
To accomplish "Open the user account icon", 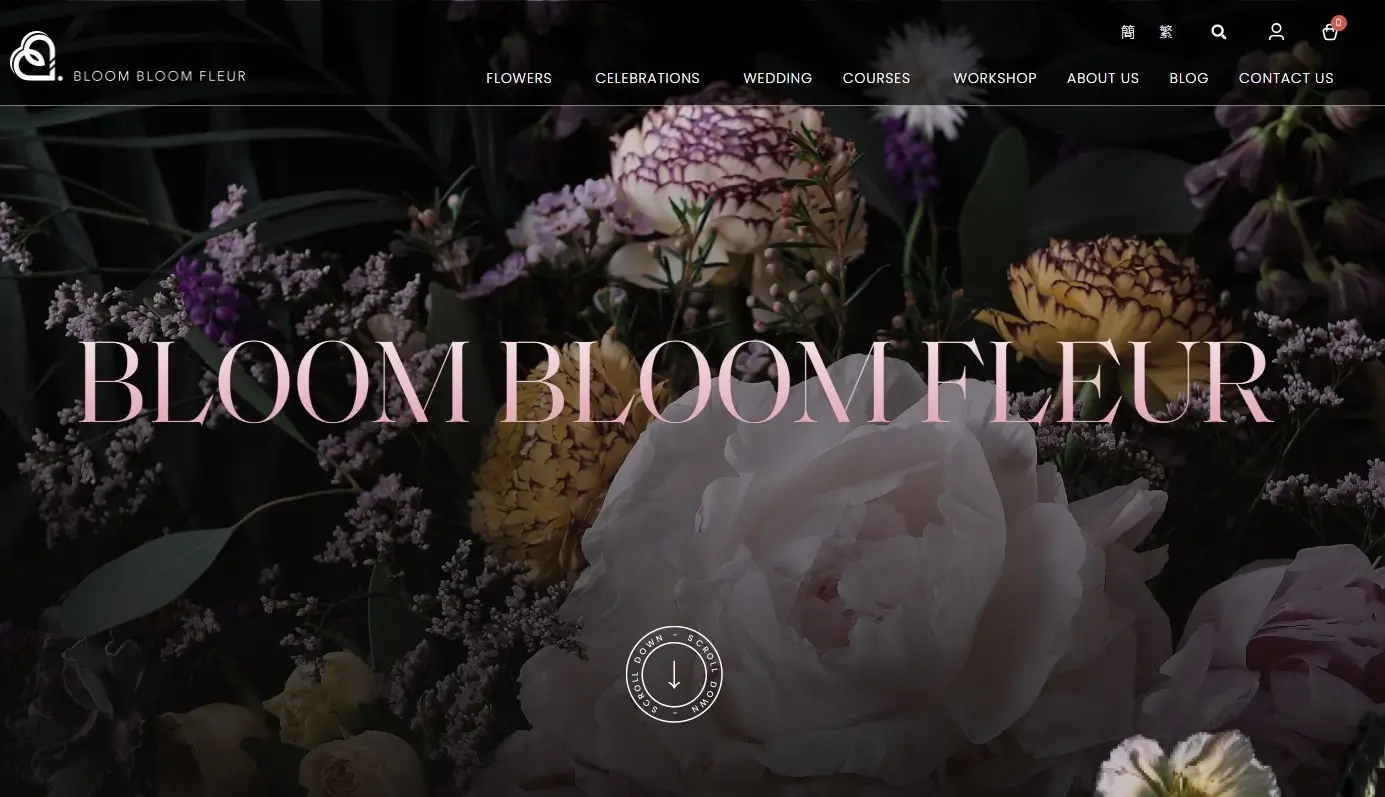I will (x=1276, y=32).
